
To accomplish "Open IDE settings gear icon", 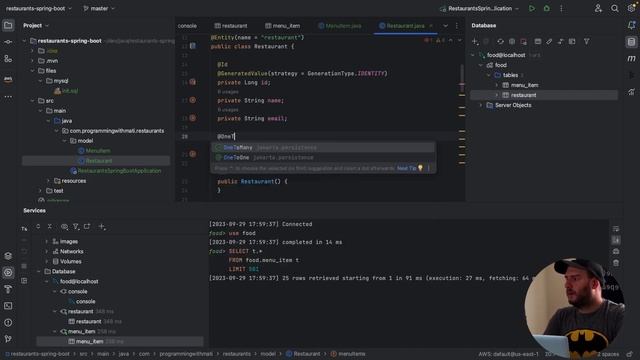I will click(631, 8).
